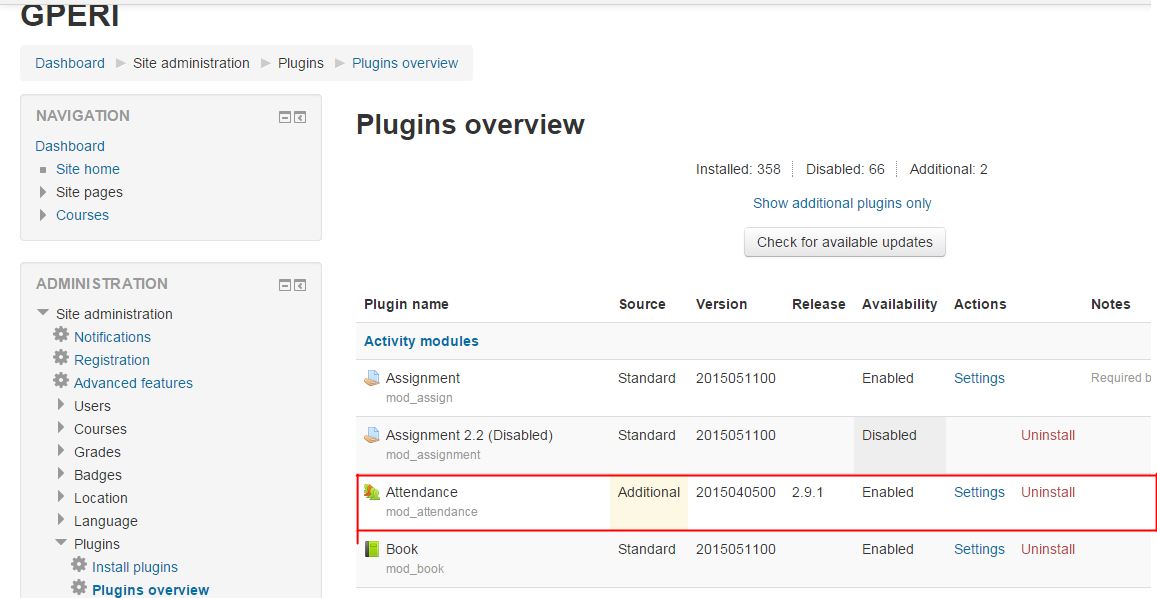Click the Notifications gear icon
This screenshot has width=1157, height=598.
(x=61, y=335)
